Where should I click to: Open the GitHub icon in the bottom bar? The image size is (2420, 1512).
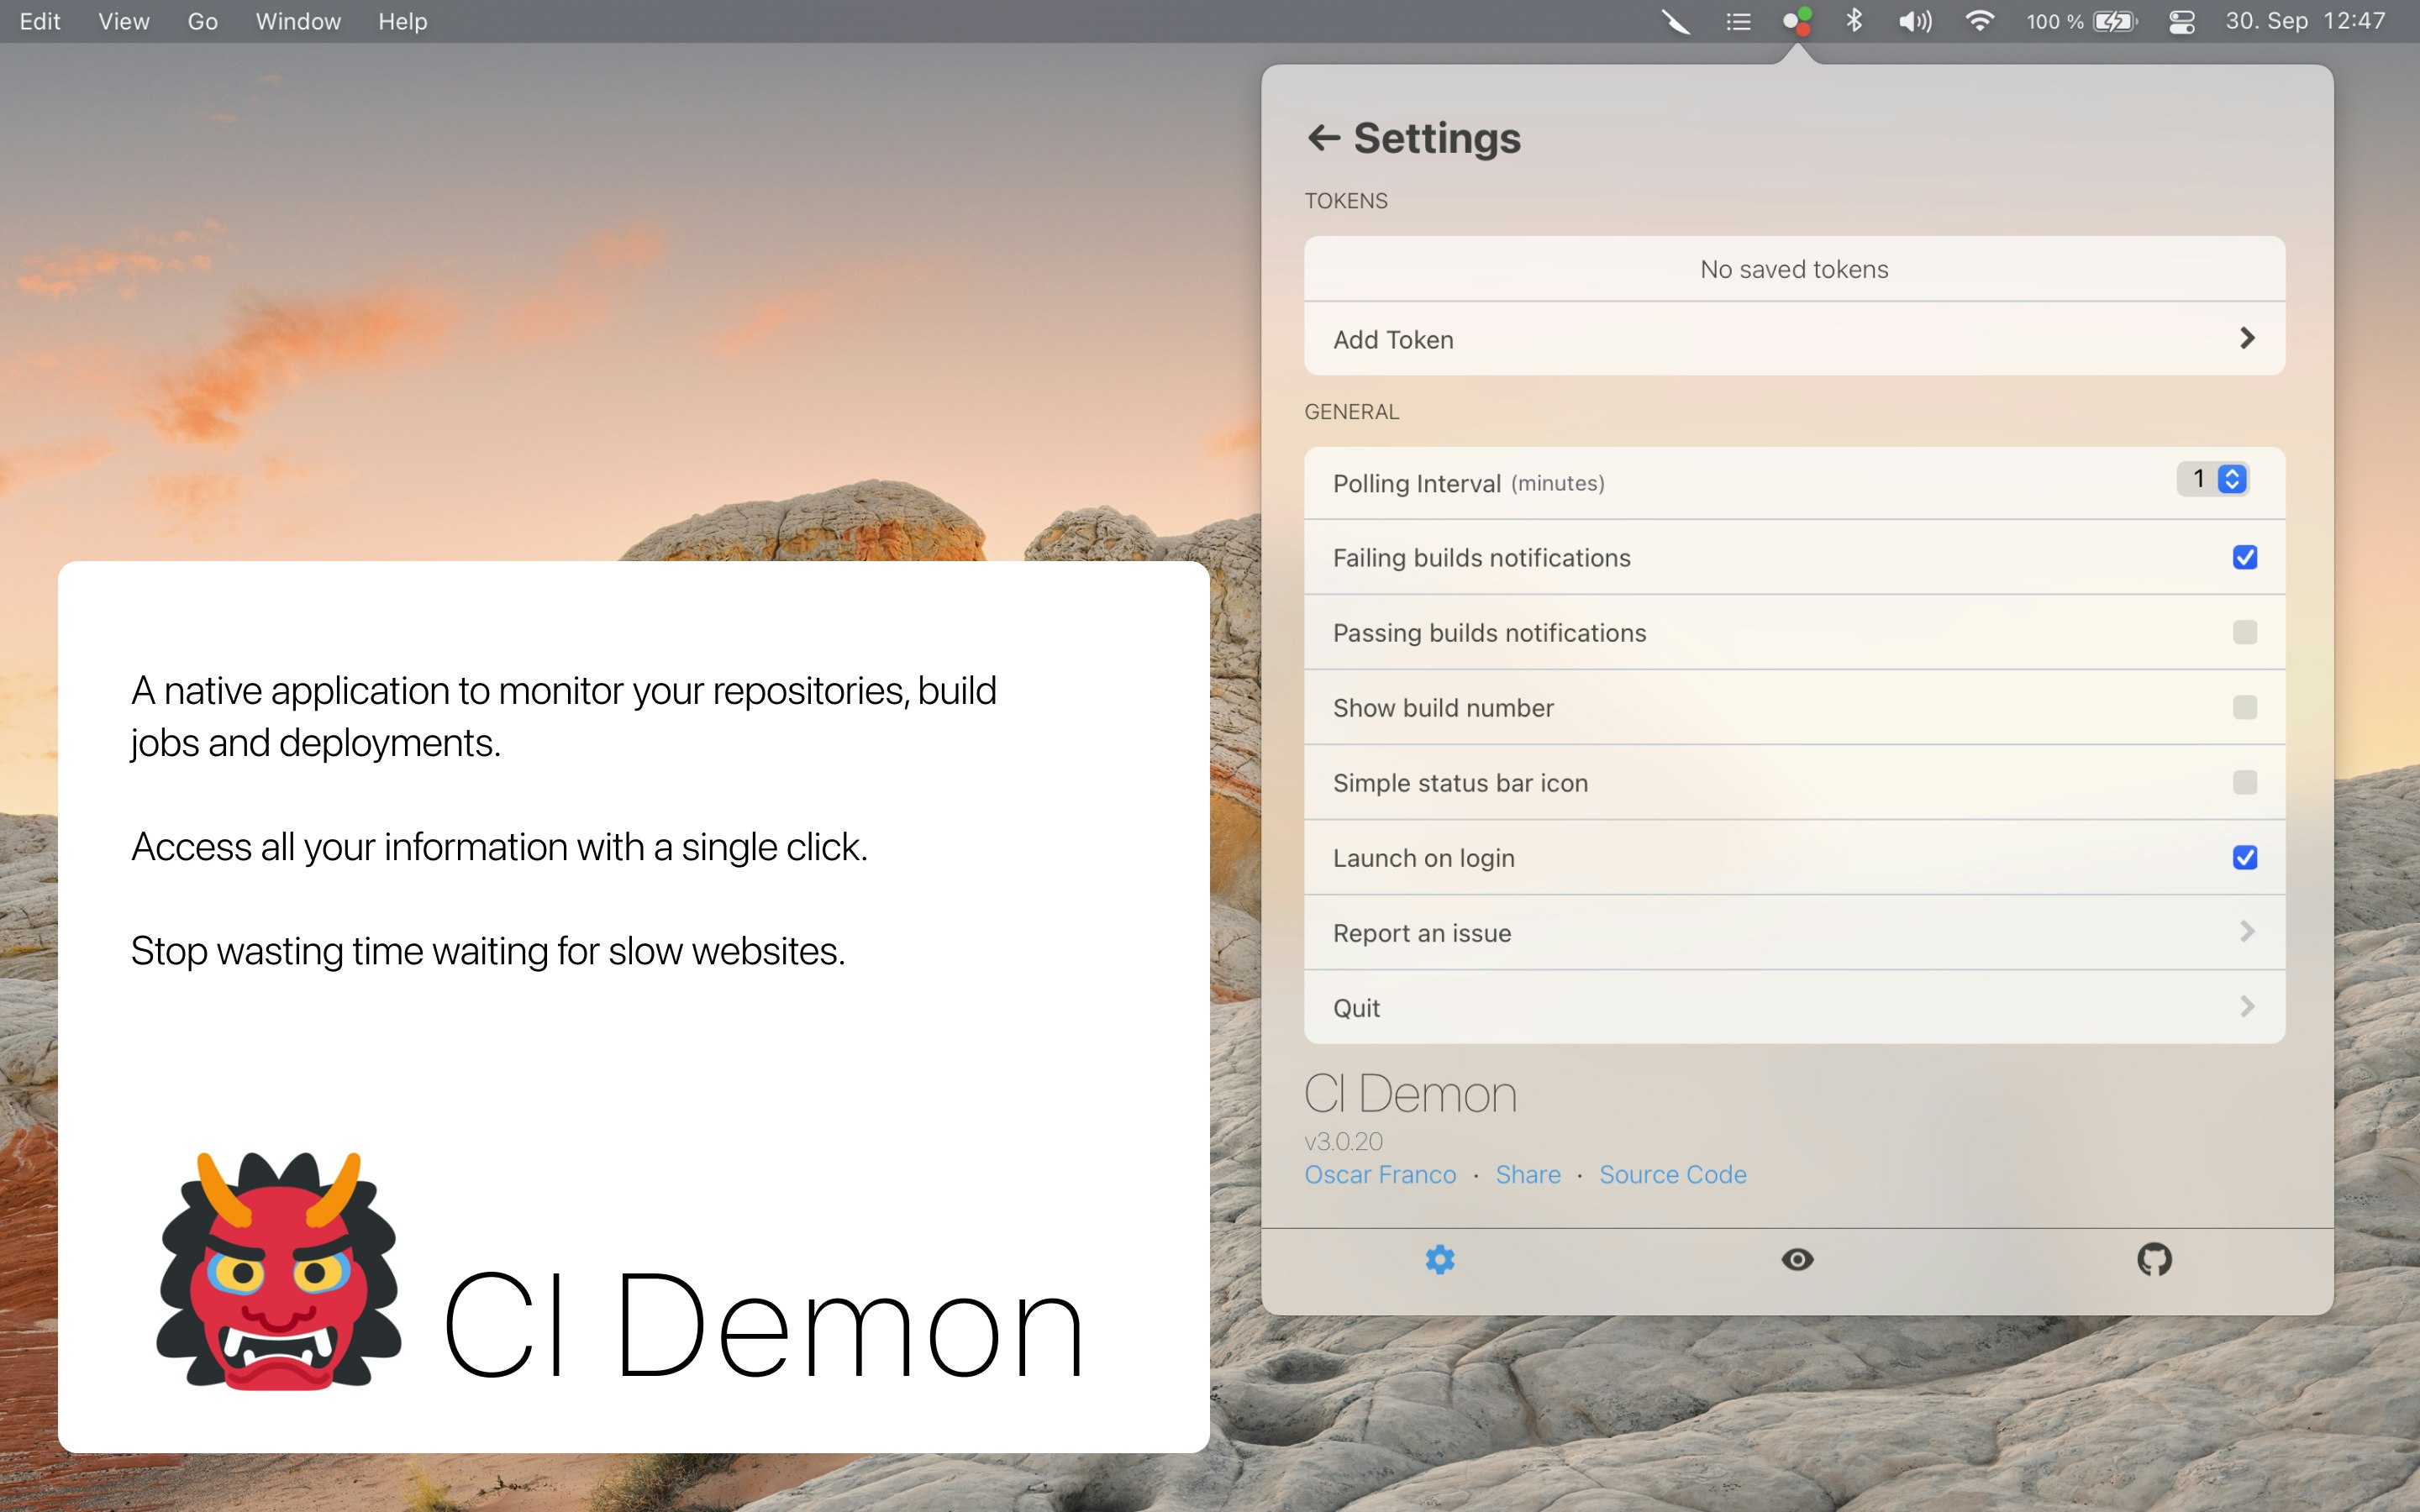2154,1259
